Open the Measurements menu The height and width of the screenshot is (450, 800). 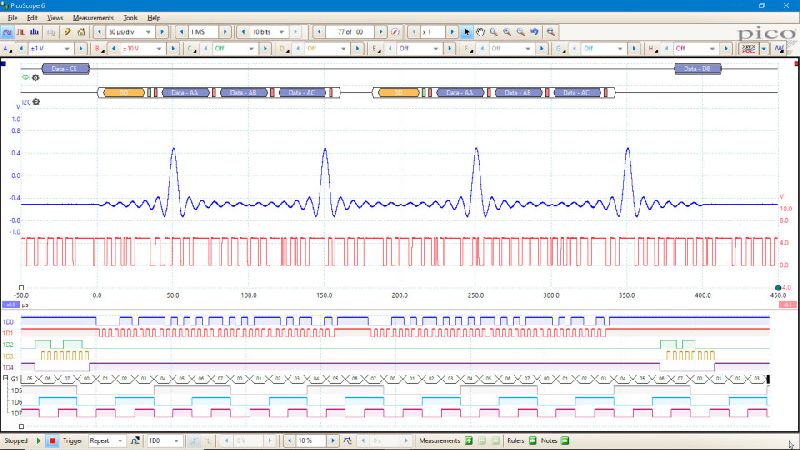coord(93,18)
